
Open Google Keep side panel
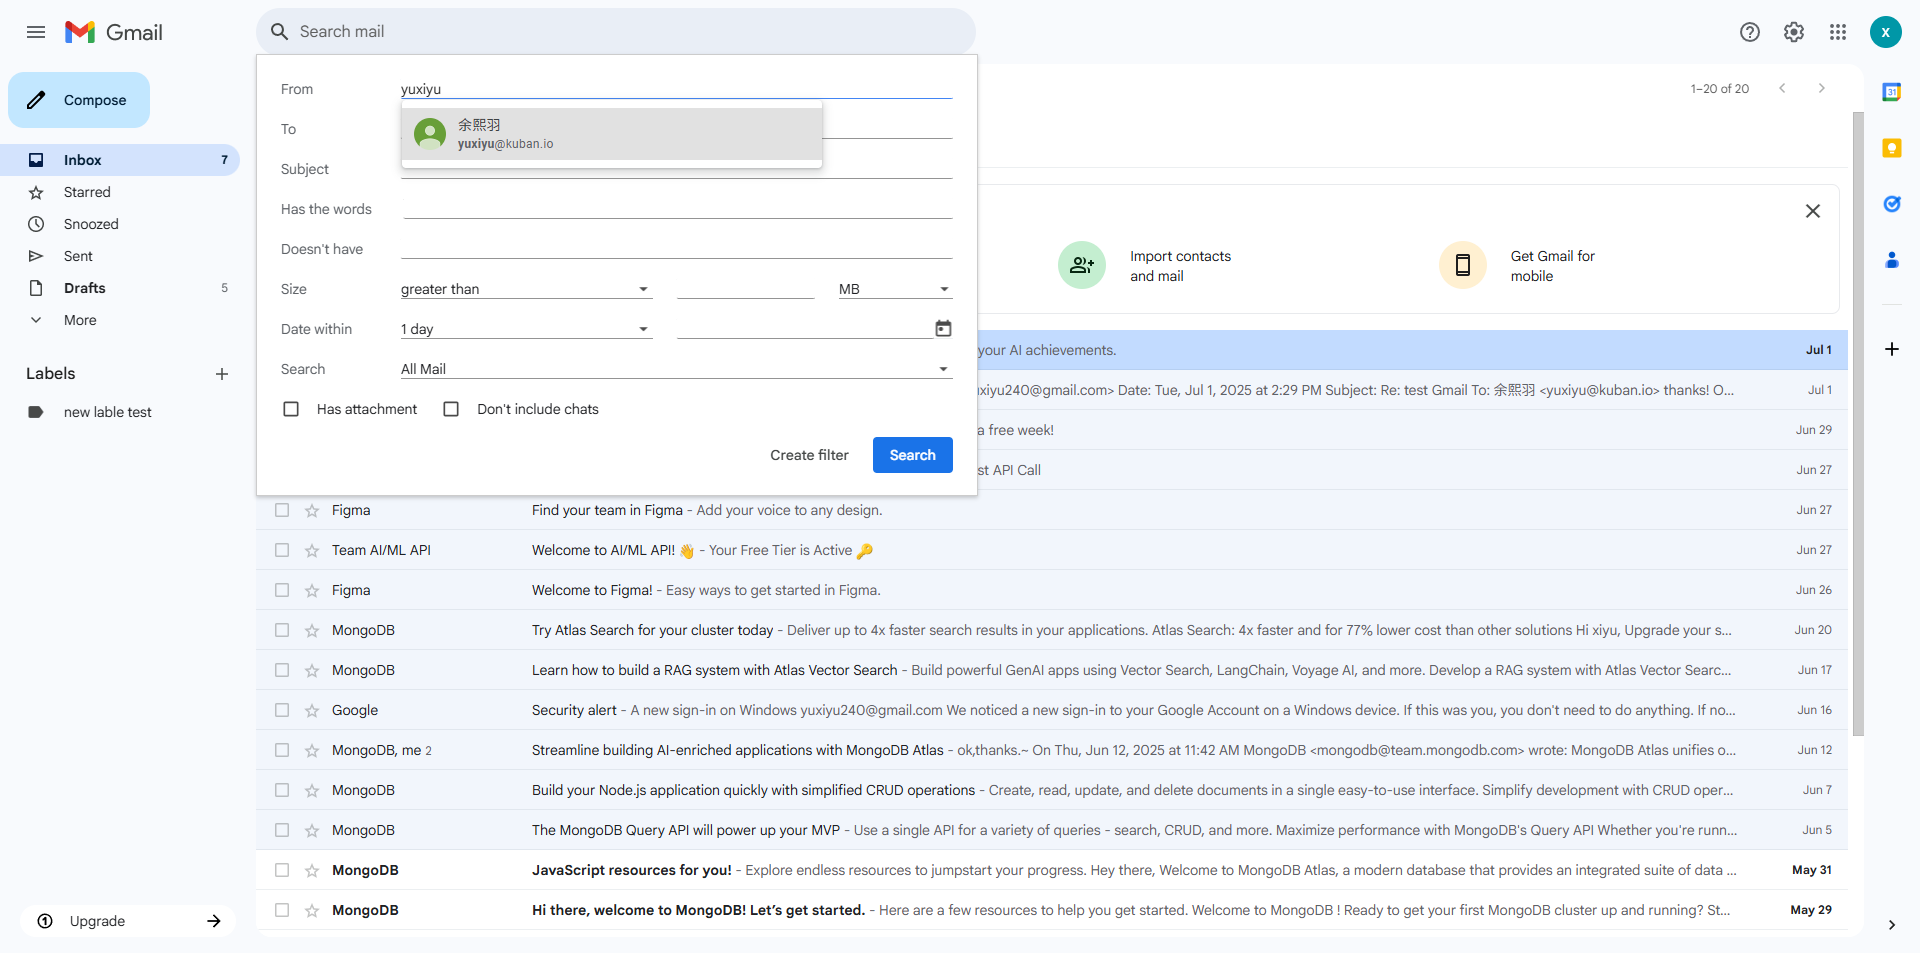(1892, 148)
